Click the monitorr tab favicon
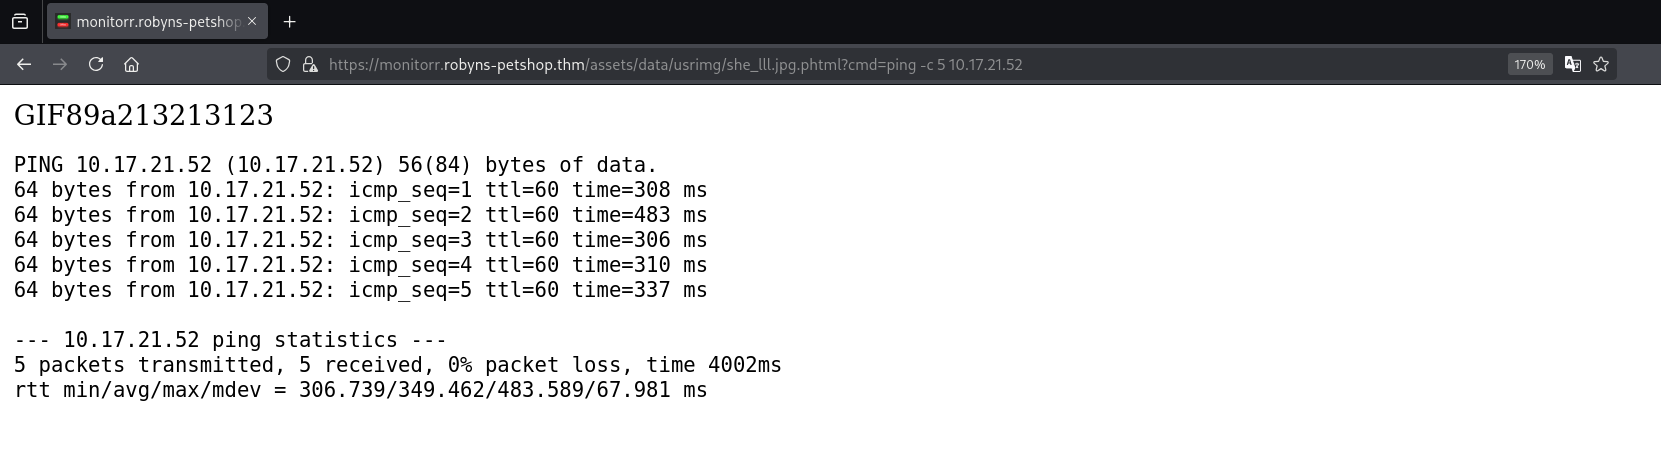The width and height of the screenshot is (1661, 466). tap(63, 21)
